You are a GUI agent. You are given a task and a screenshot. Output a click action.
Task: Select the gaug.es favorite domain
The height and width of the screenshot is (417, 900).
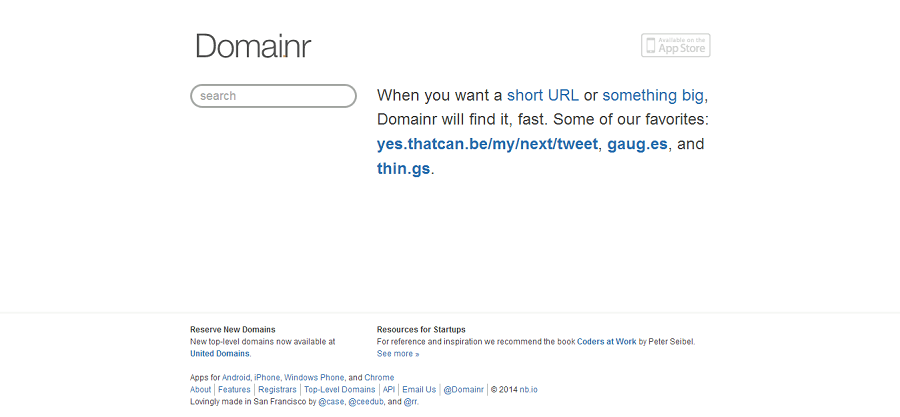click(x=637, y=144)
